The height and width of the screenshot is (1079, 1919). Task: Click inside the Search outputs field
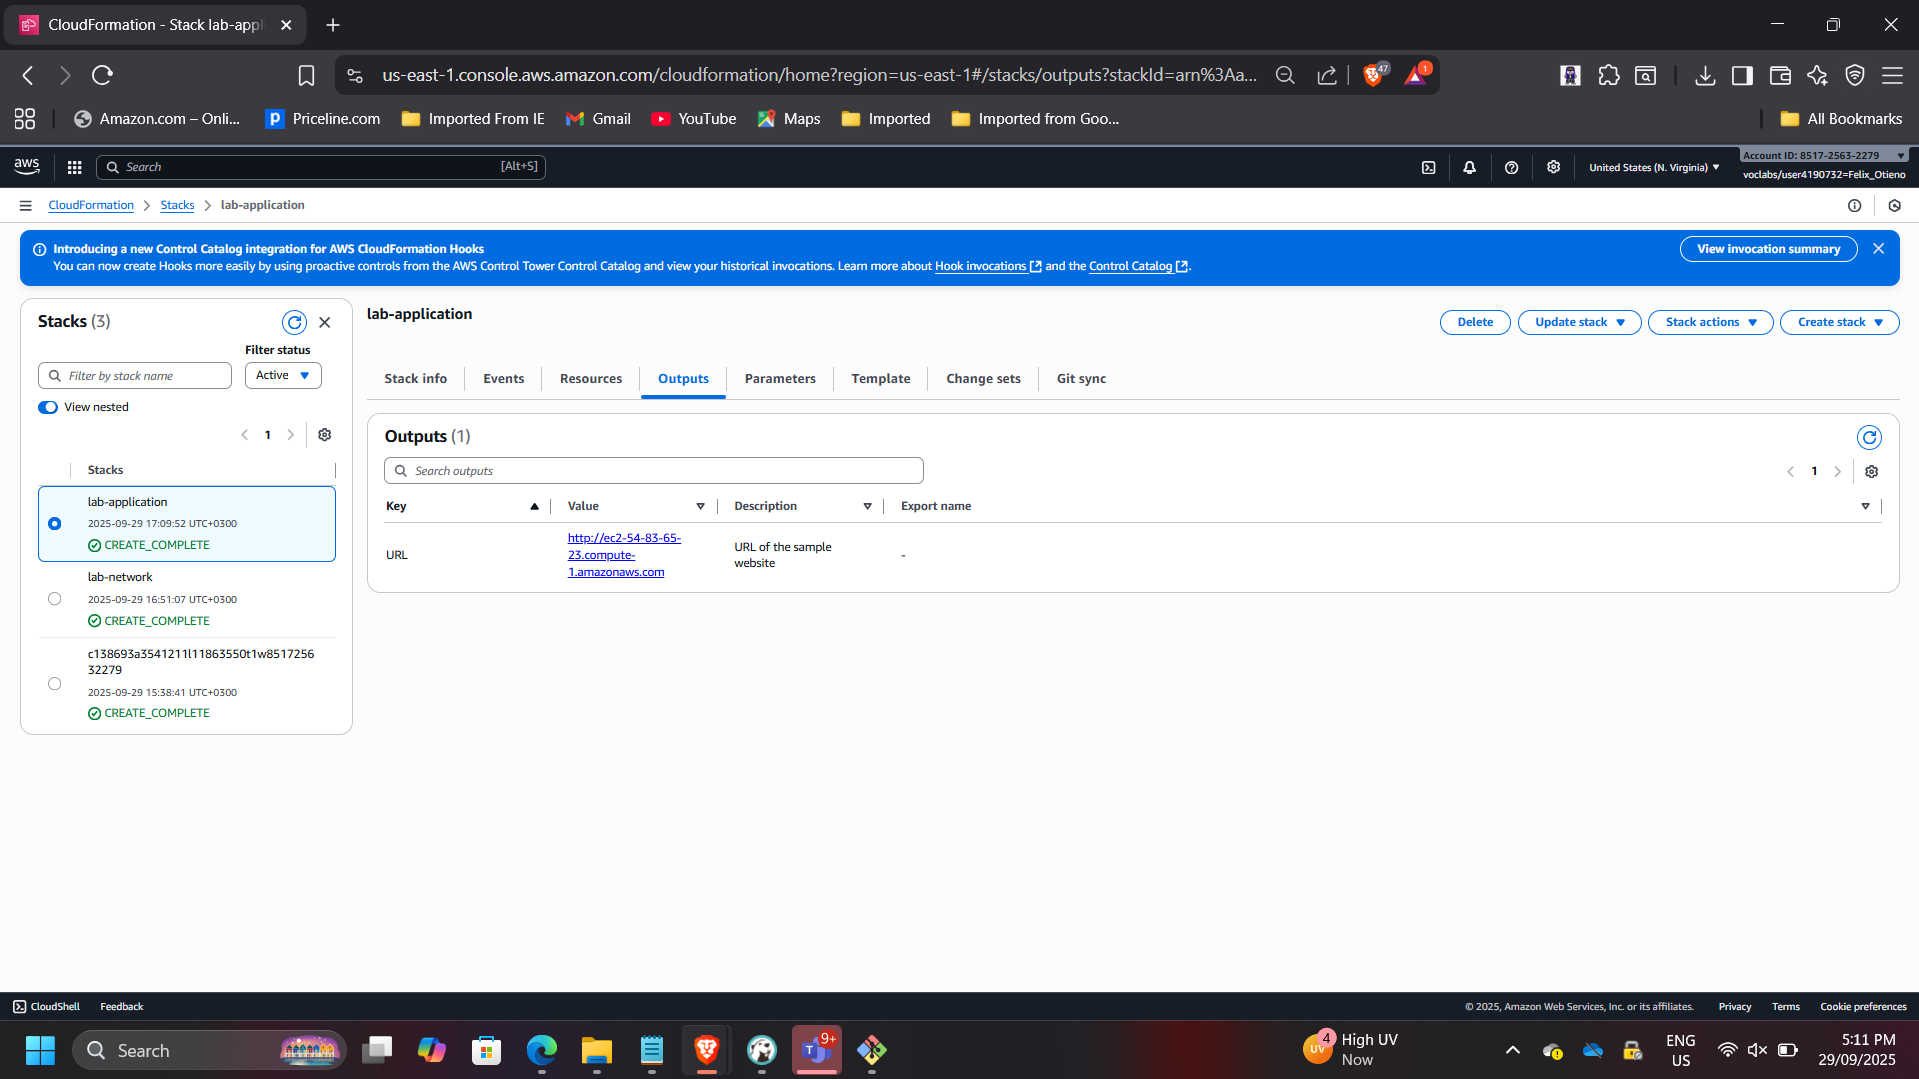[x=653, y=470]
